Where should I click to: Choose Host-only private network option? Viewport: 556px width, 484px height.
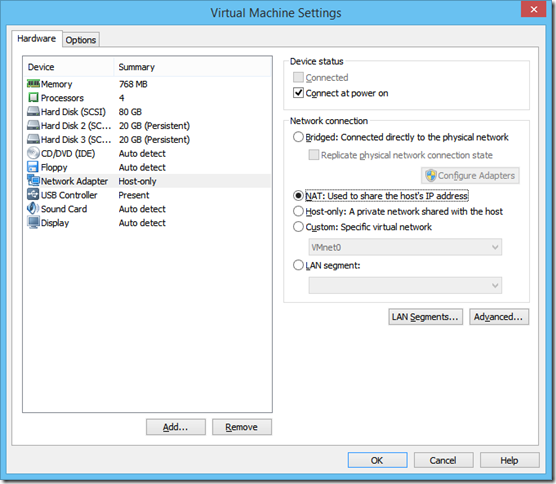pyautogui.click(x=298, y=211)
